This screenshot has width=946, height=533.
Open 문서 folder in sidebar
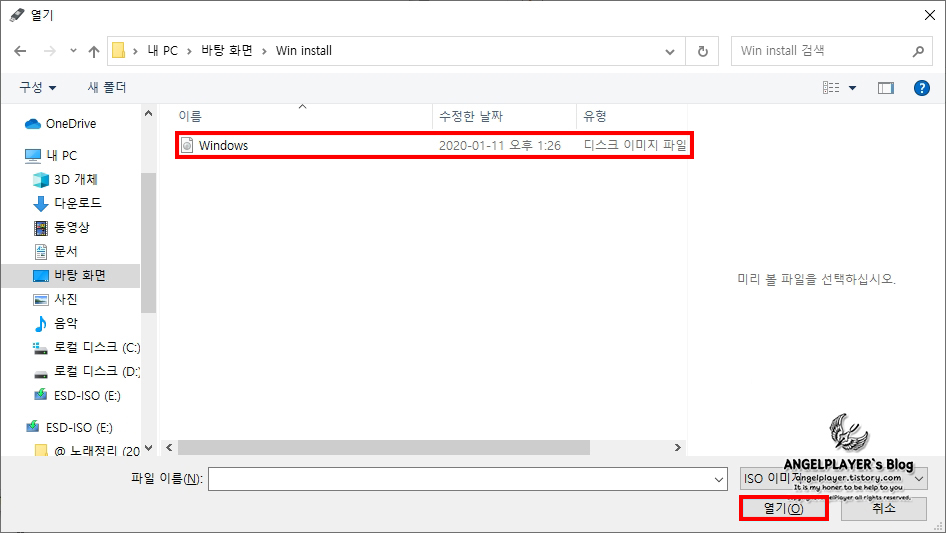tap(66, 251)
